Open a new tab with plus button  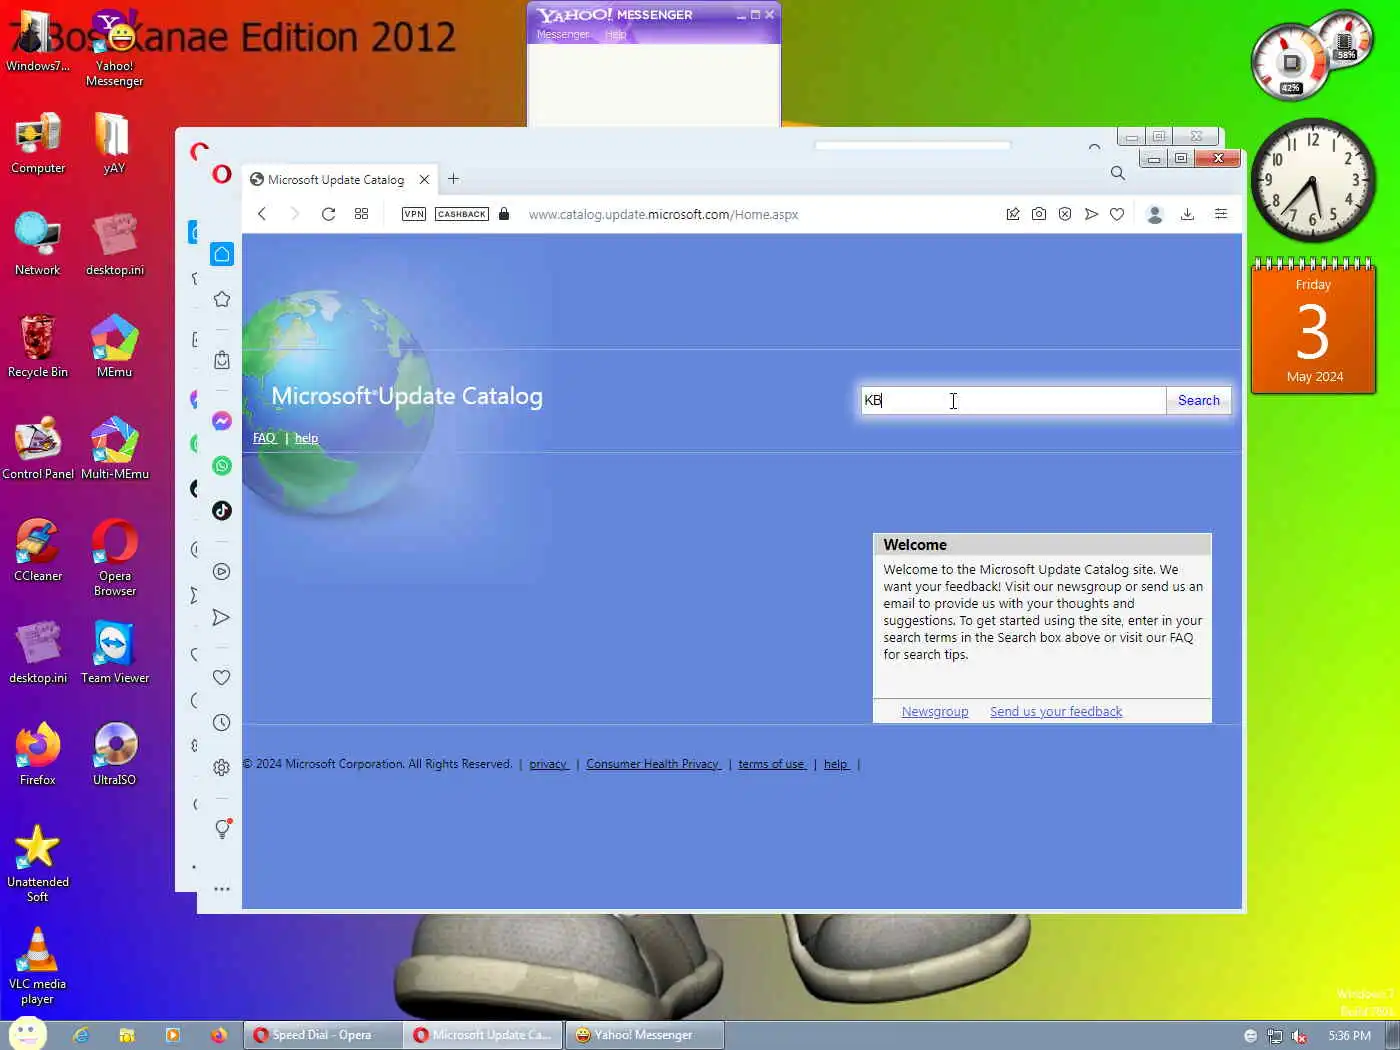453,179
